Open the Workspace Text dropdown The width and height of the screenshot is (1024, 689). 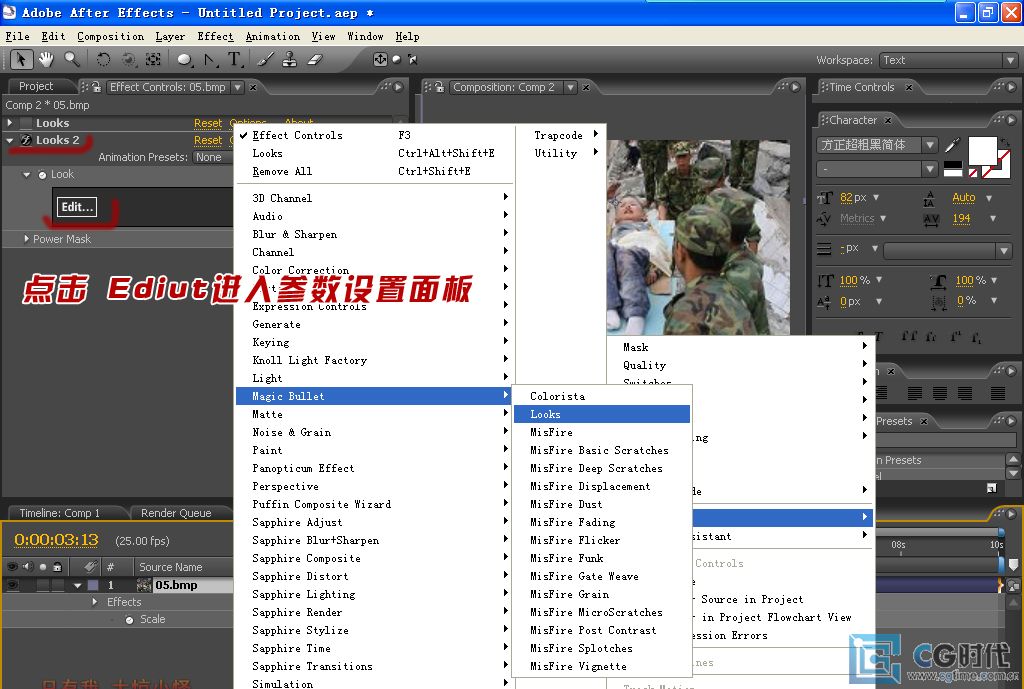(949, 60)
